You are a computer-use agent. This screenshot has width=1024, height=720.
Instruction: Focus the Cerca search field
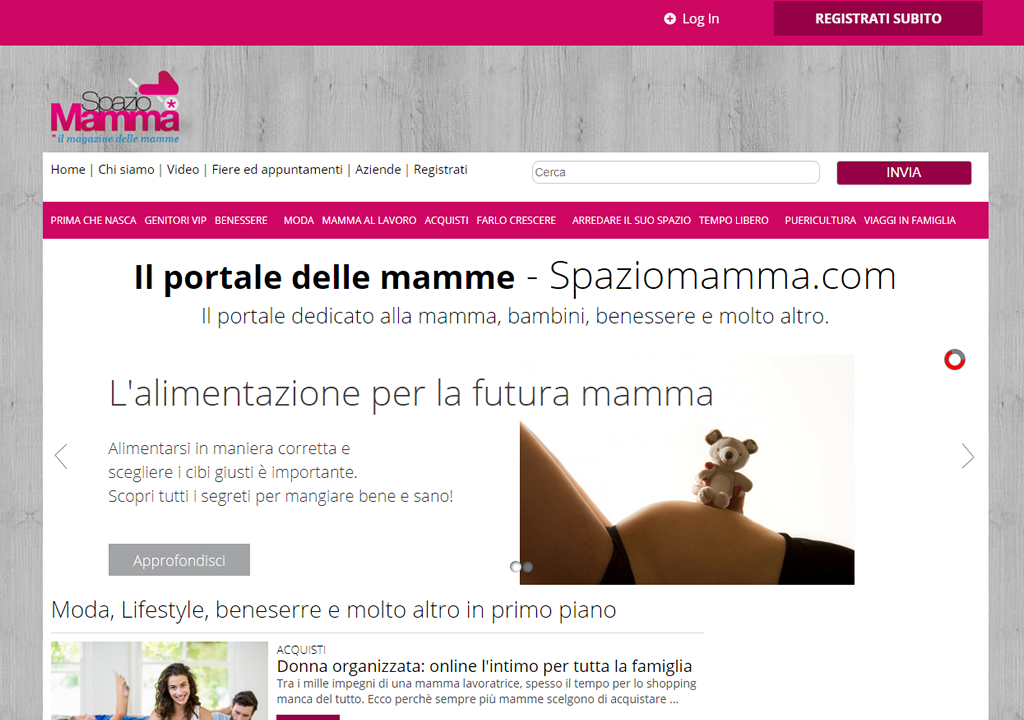[675, 172]
